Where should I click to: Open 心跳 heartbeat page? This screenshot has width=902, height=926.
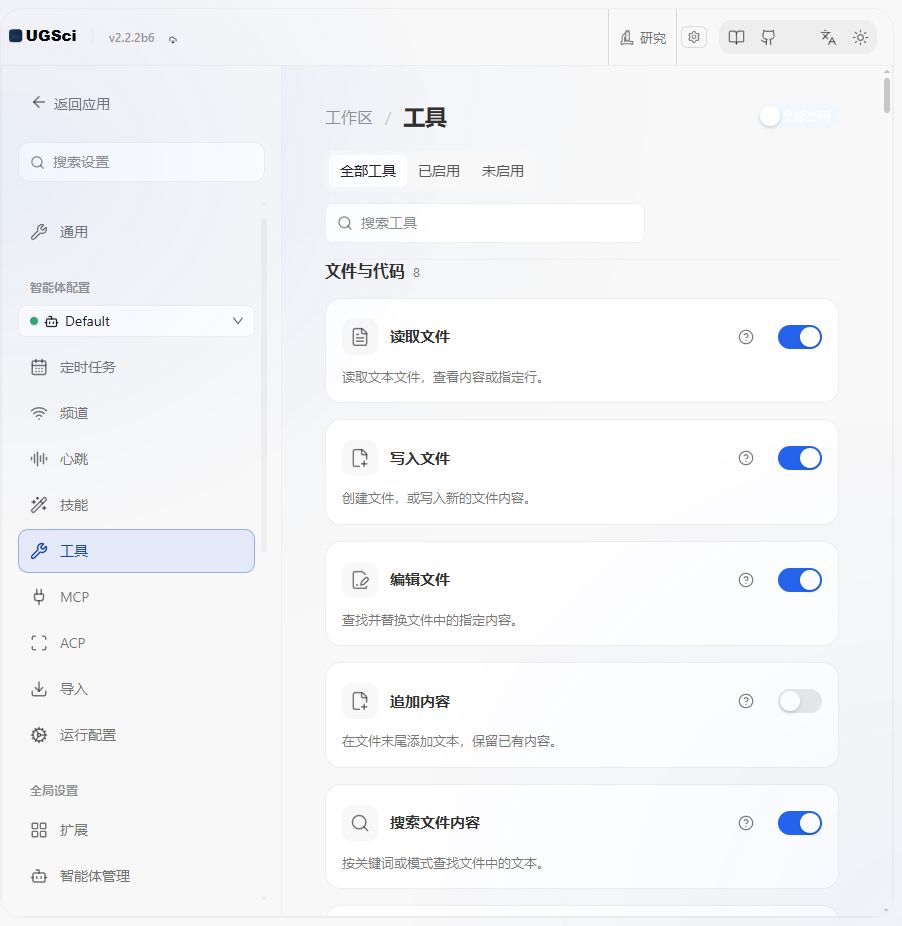136,459
